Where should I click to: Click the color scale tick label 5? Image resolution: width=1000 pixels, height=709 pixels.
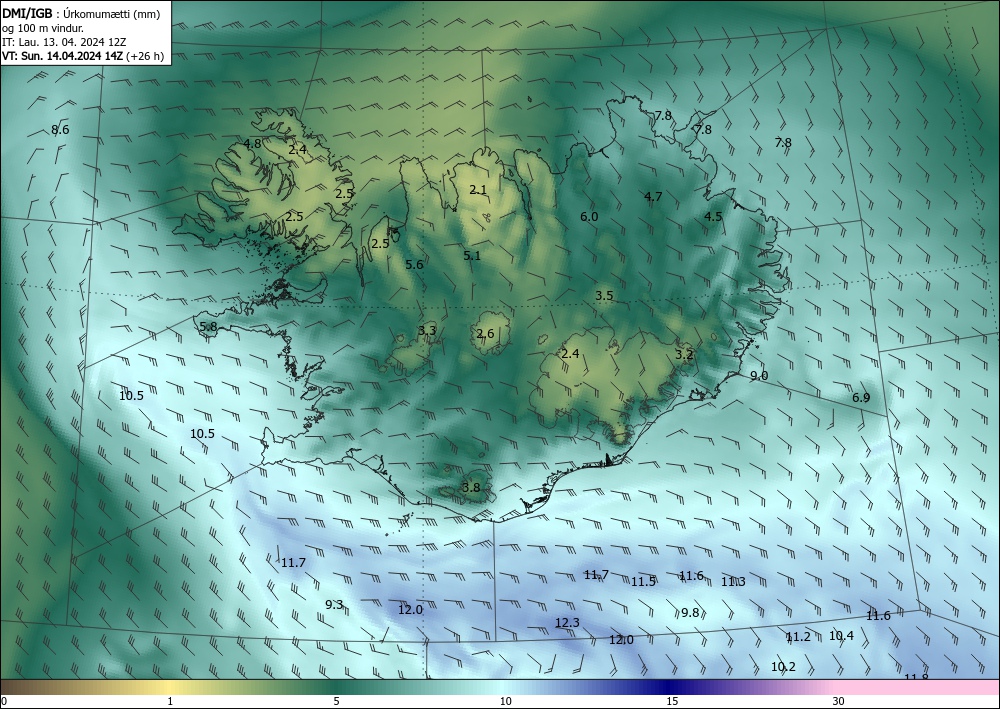(336, 702)
